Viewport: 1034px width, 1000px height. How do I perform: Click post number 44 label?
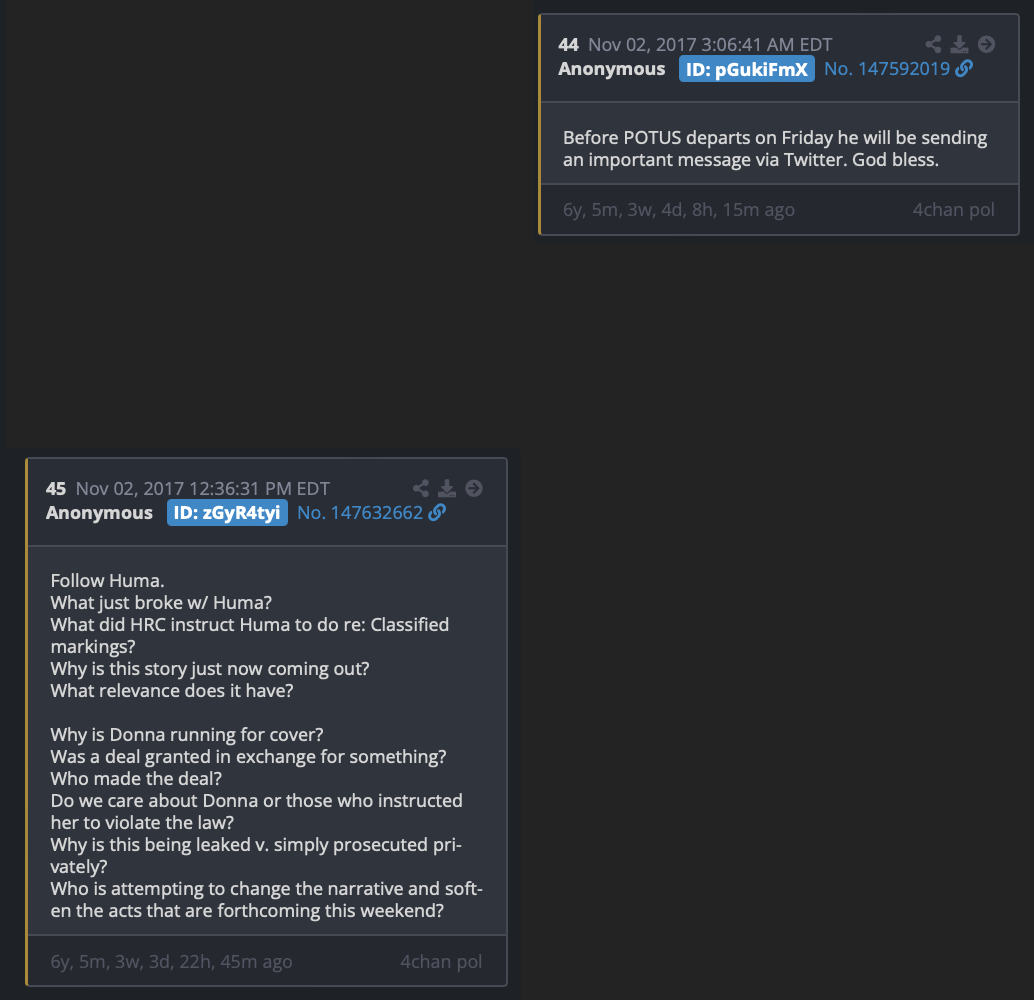568,45
